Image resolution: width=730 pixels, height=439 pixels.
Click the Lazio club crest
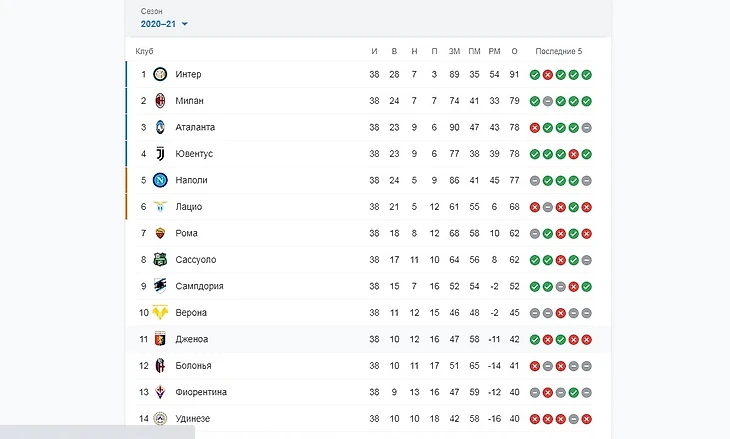[x=160, y=207]
